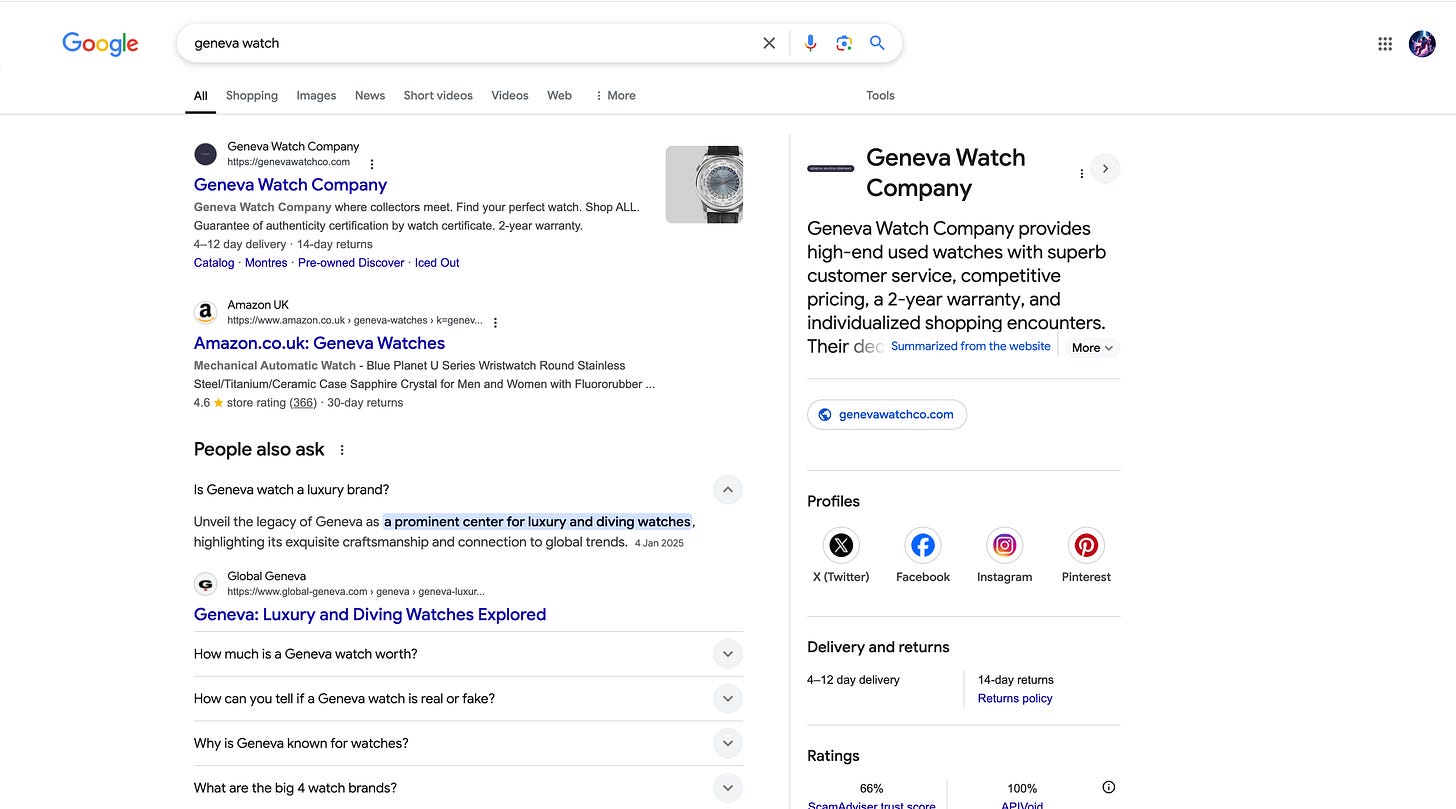Click the blue magnifier search icon
Image resolution: width=1456 pixels, height=809 pixels.
point(877,43)
